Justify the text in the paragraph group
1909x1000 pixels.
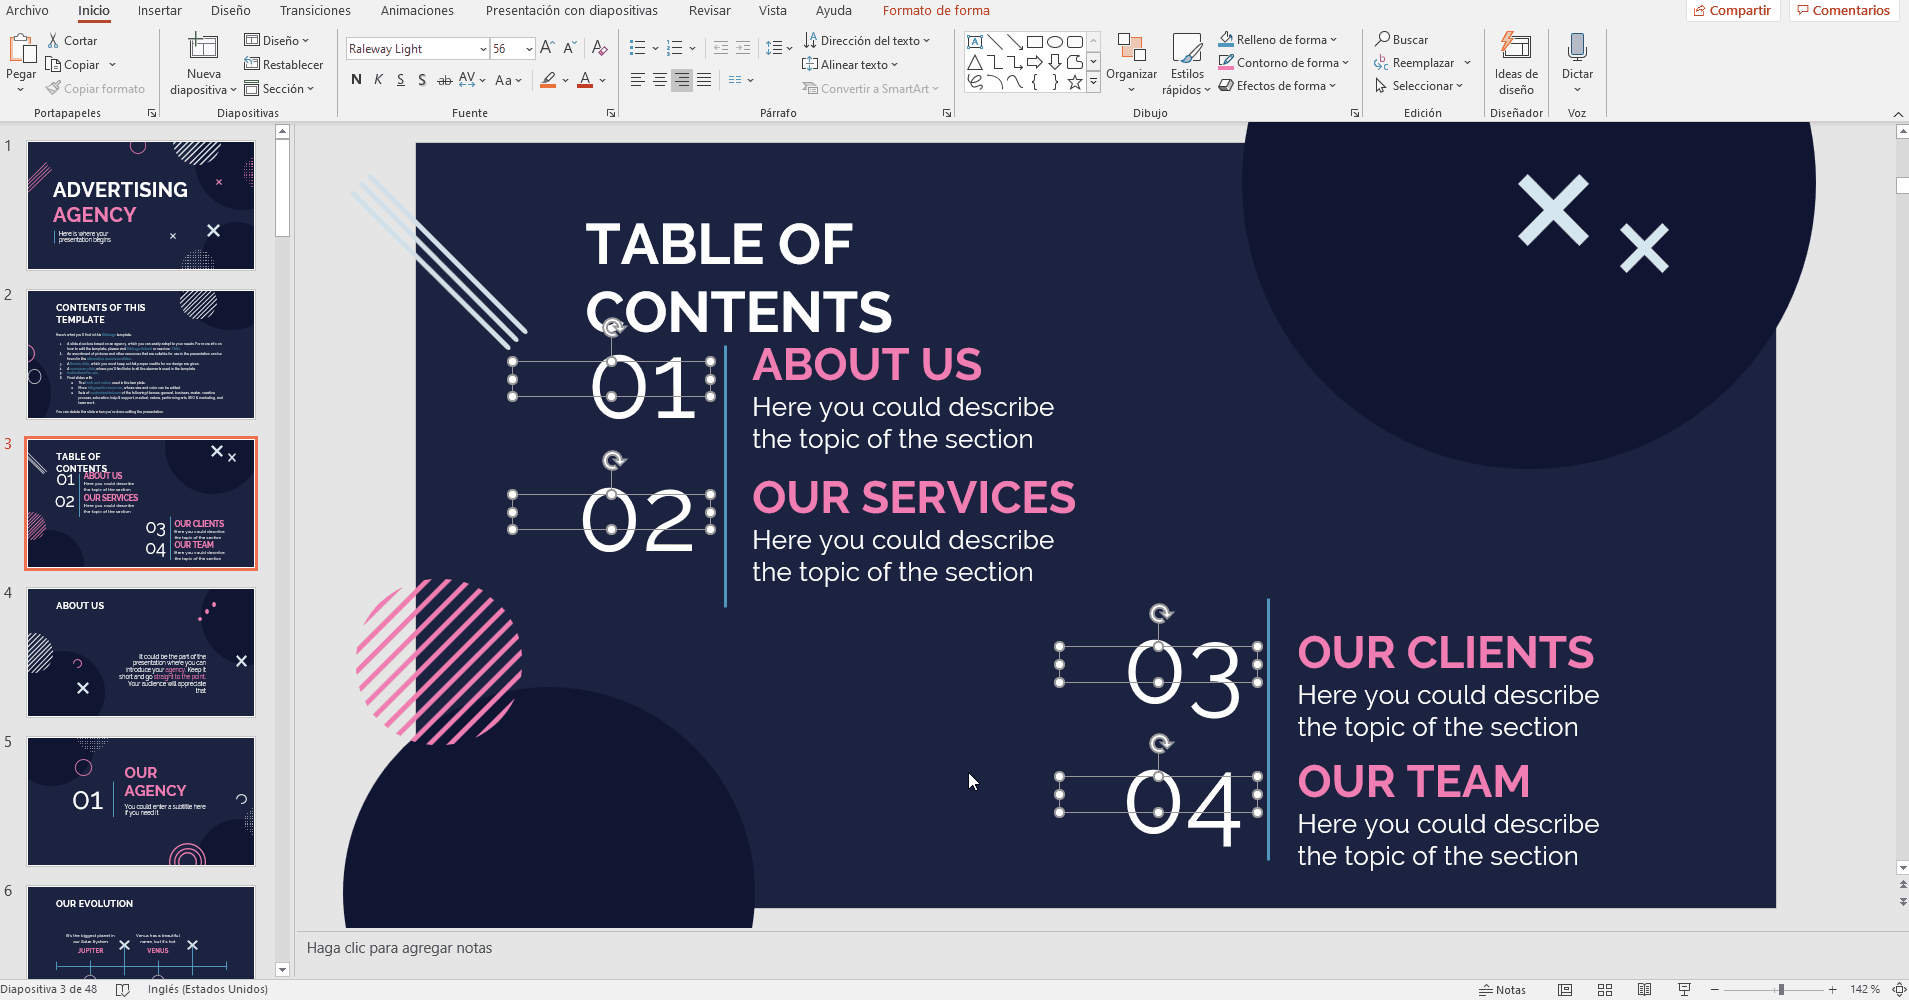pos(704,80)
